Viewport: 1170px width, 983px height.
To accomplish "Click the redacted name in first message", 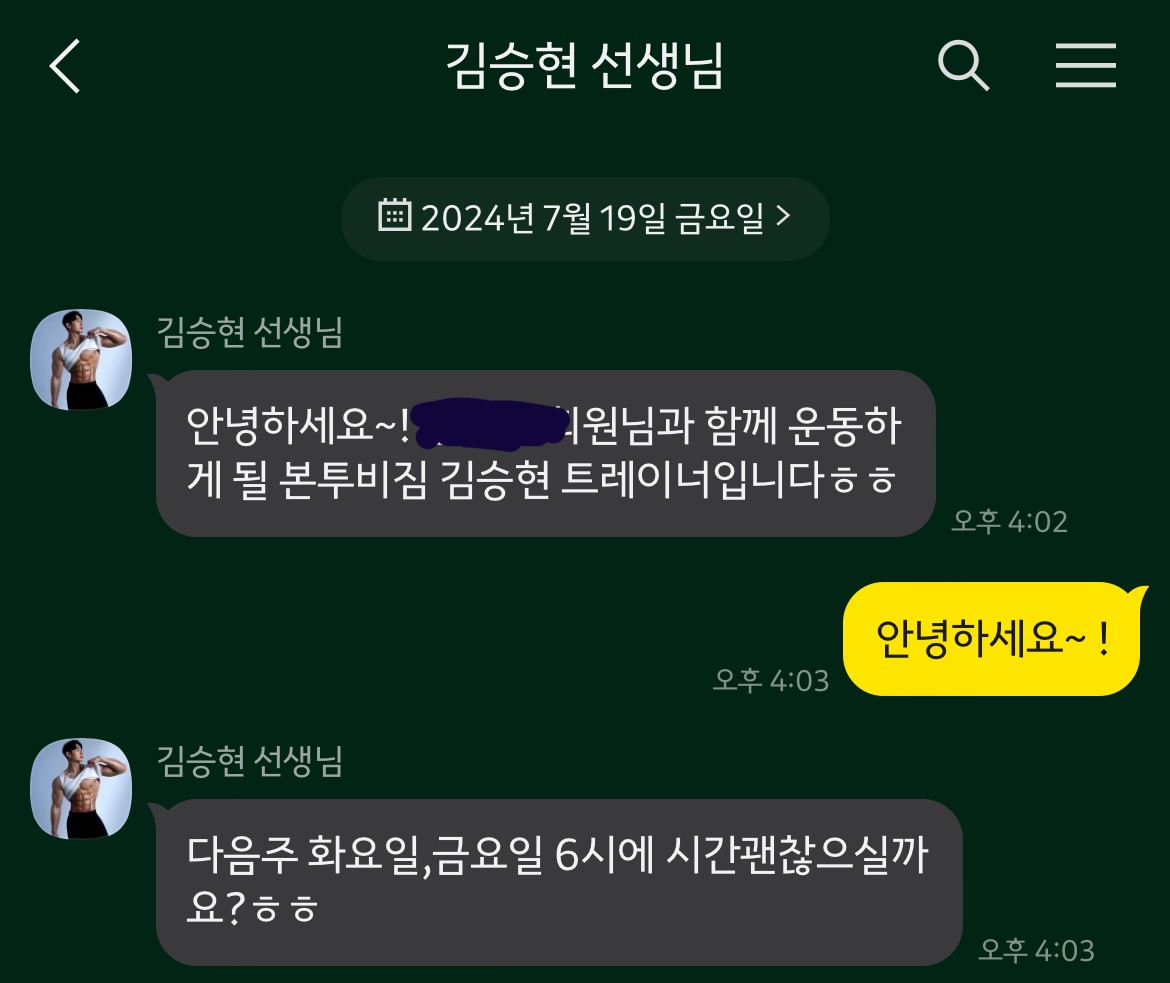I will coord(487,425).
